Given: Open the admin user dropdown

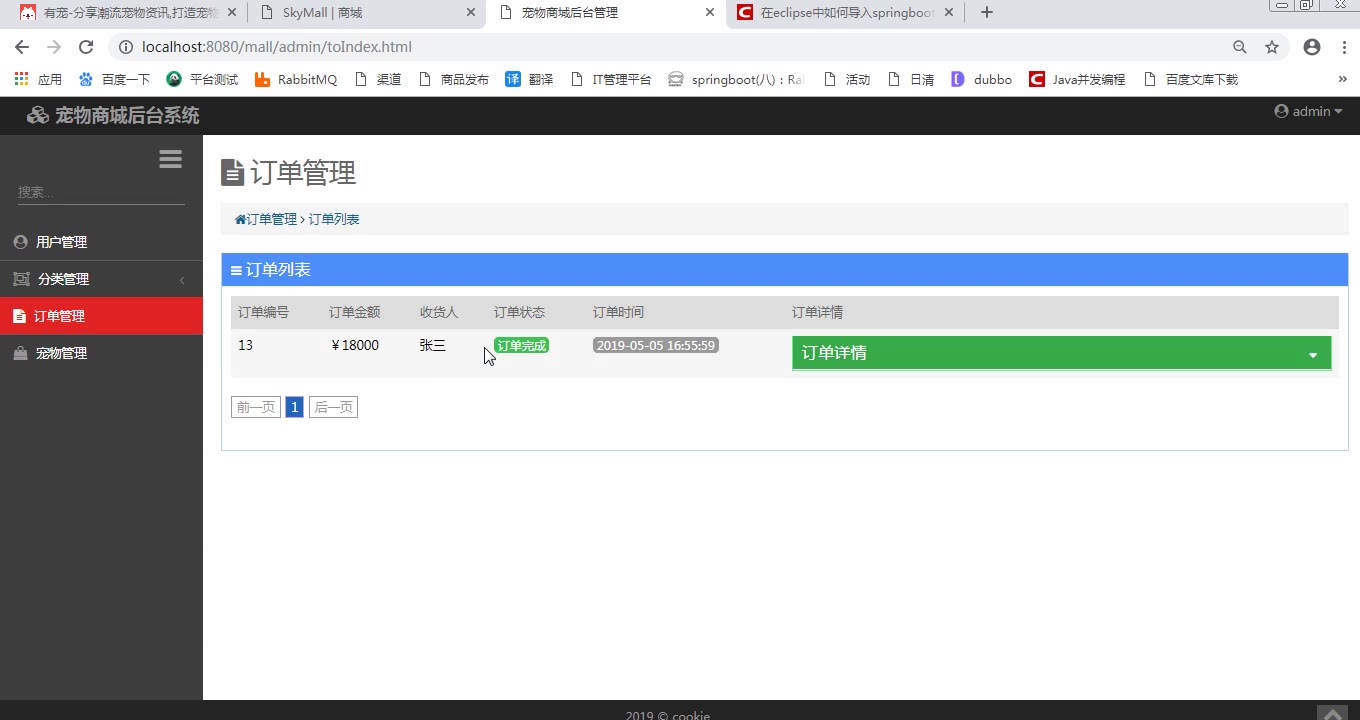Looking at the screenshot, I should (1308, 111).
